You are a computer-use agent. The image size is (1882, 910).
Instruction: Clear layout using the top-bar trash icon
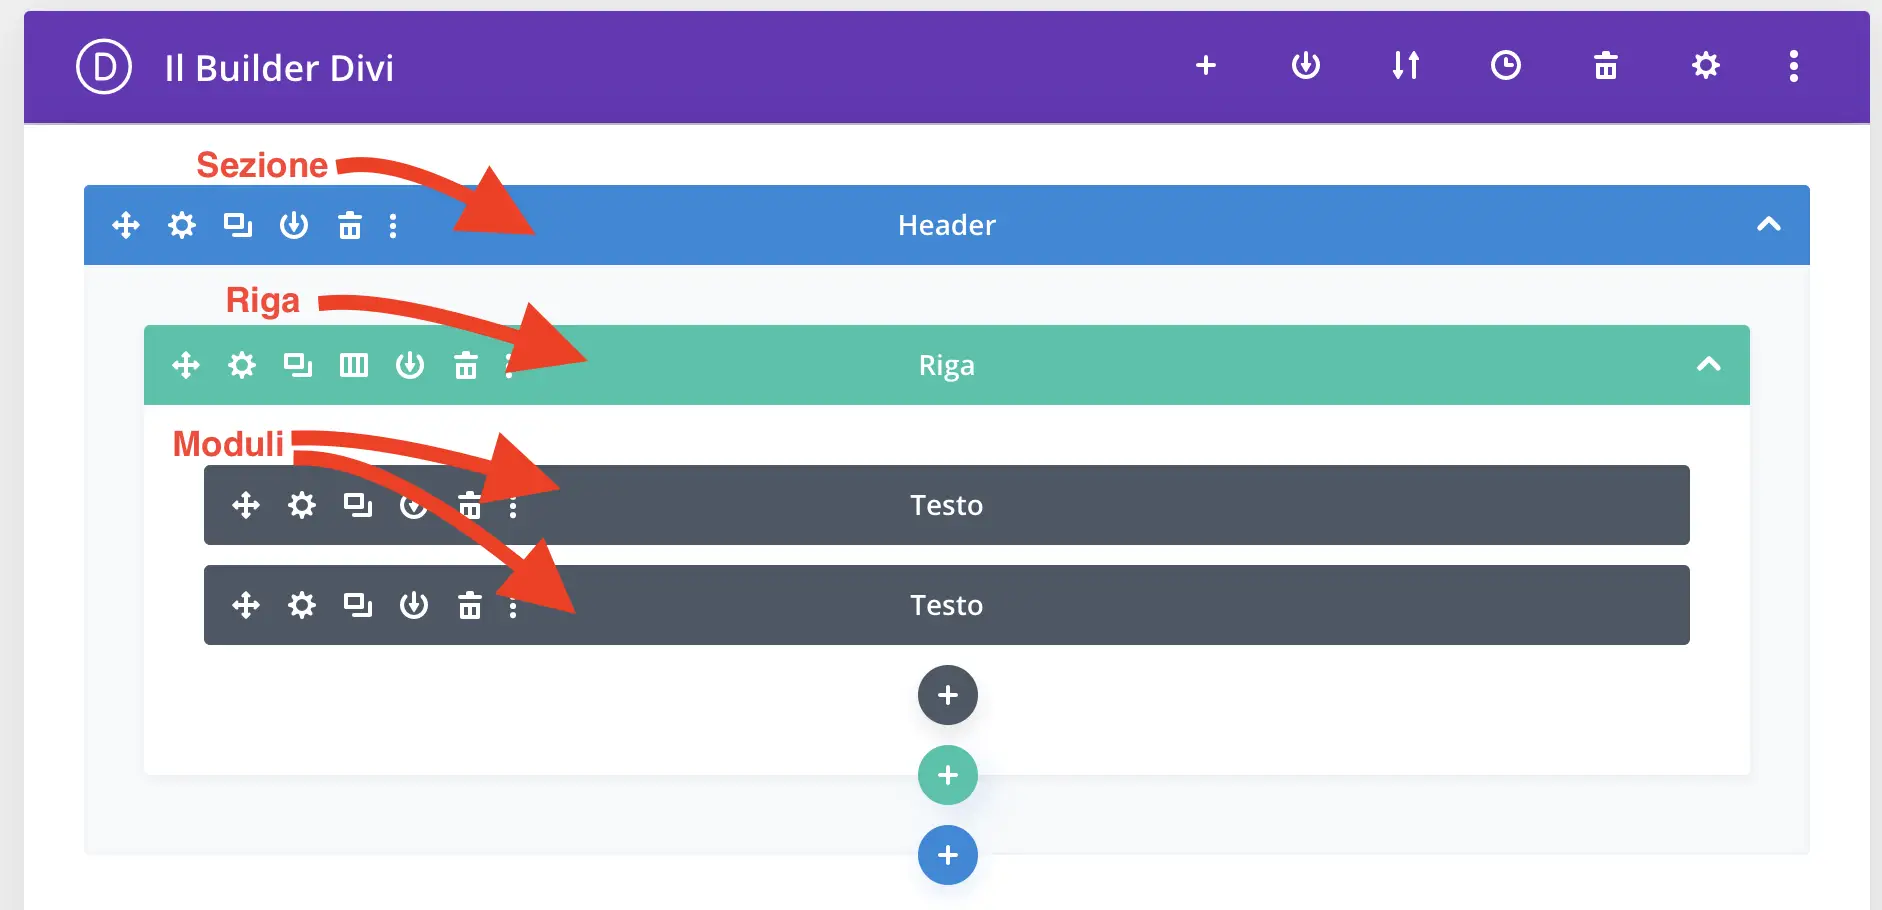coord(1605,66)
